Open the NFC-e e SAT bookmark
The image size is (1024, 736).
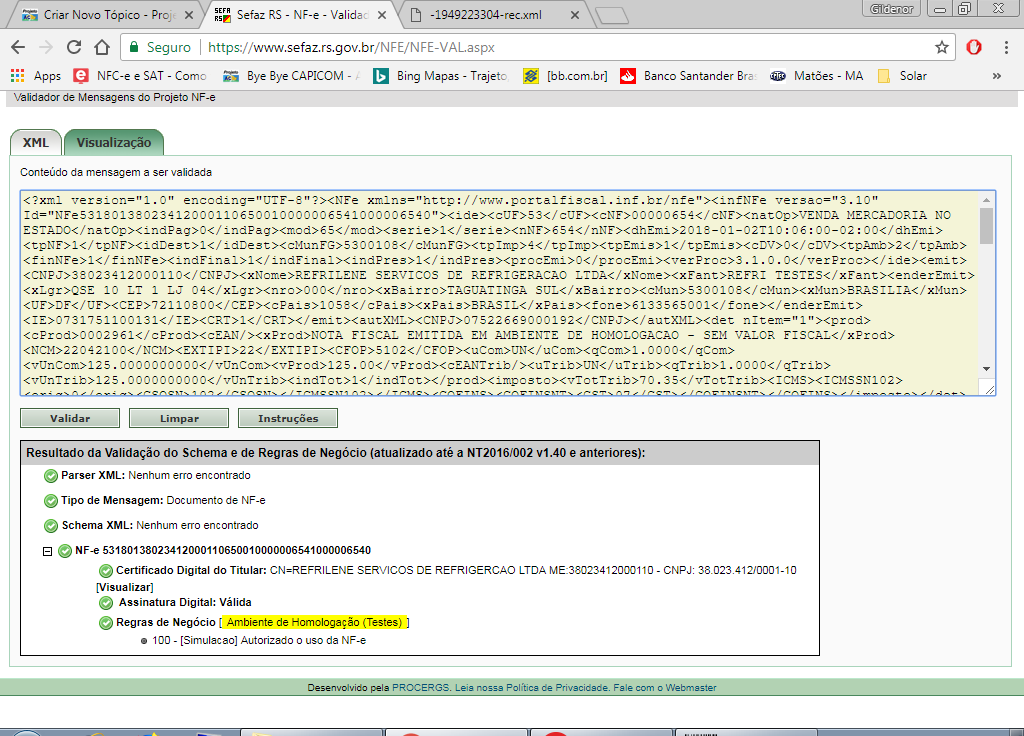[x=140, y=76]
